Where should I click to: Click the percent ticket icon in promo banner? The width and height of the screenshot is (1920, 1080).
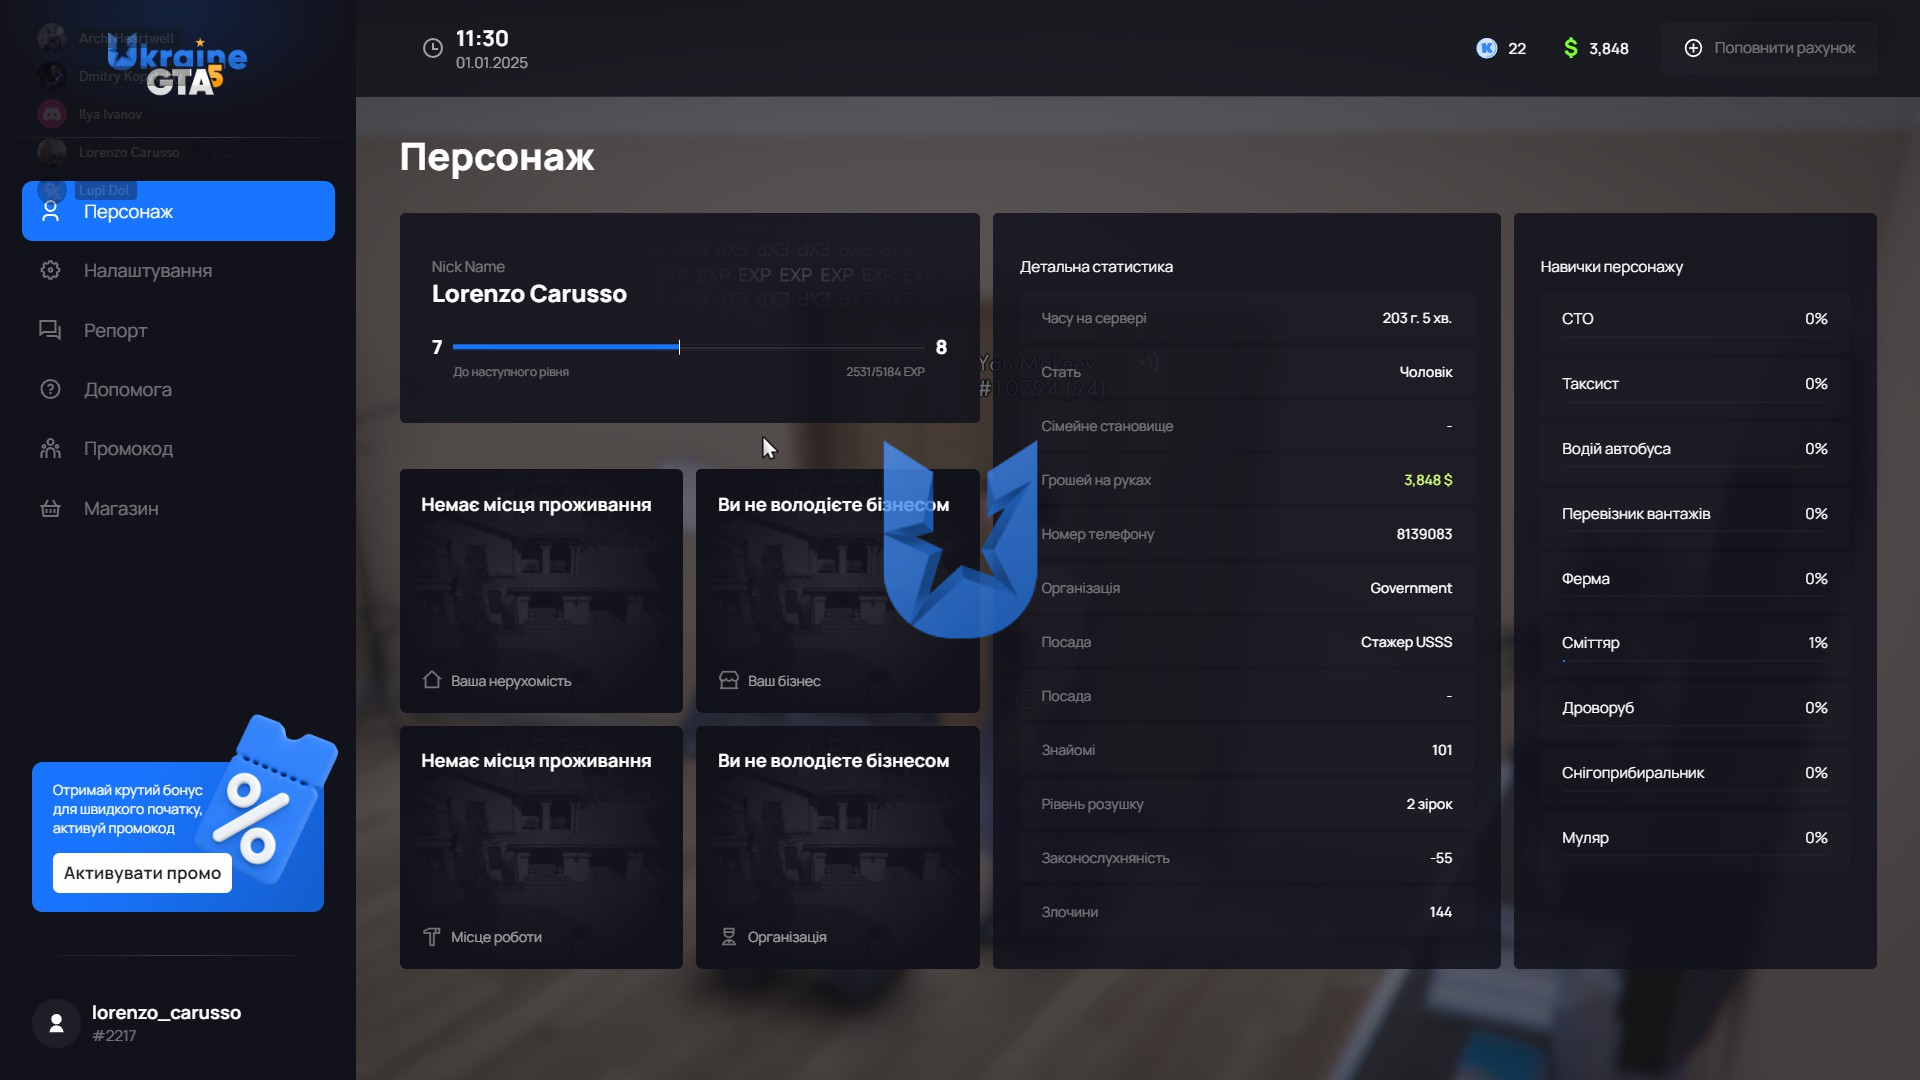[x=268, y=800]
